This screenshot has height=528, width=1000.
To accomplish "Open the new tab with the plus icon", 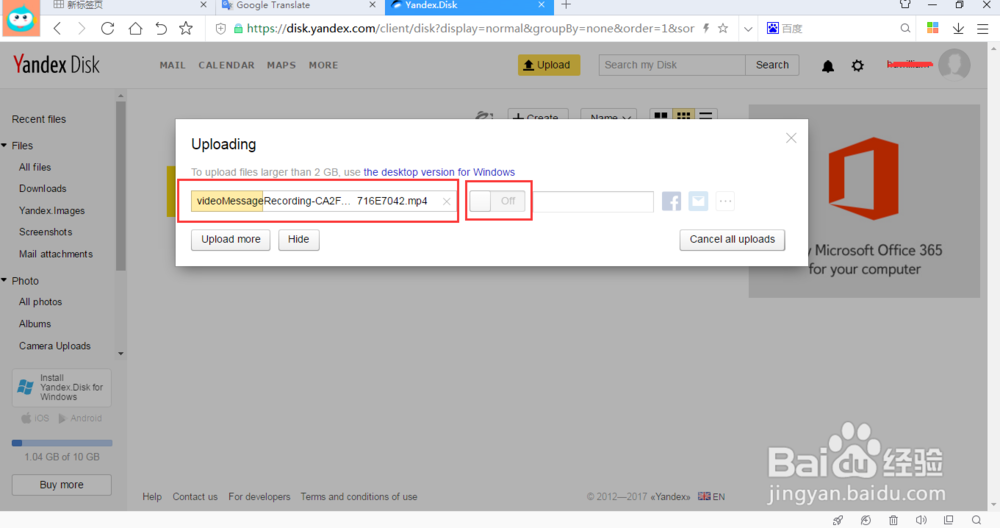I will click(566, 5).
